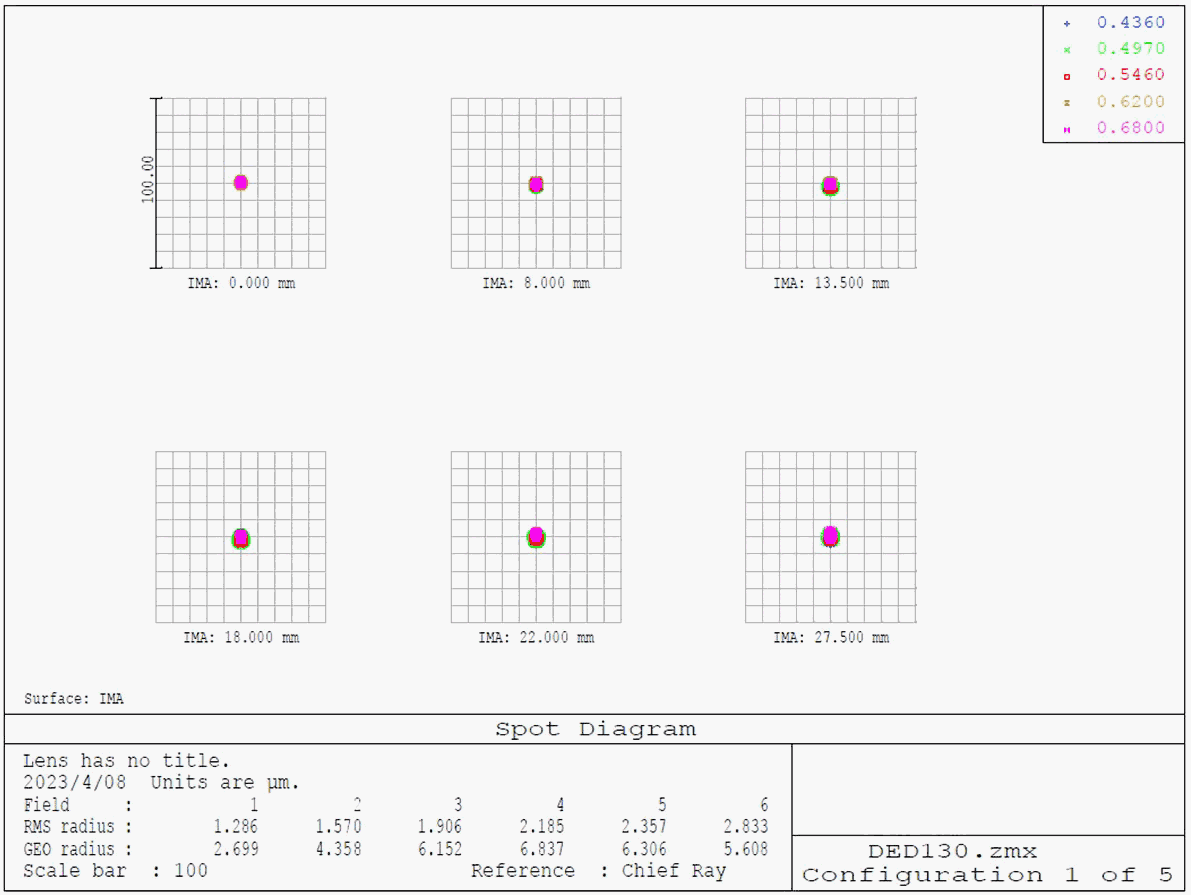Select the spot at IMA 22.000 mm
The height and width of the screenshot is (895, 1191).
point(536,537)
